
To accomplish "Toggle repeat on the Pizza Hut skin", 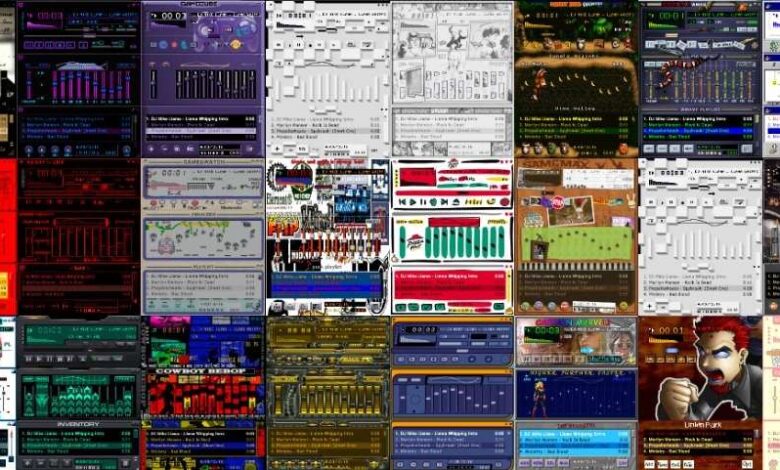I will pyautogui.click(x=491, y=201).
